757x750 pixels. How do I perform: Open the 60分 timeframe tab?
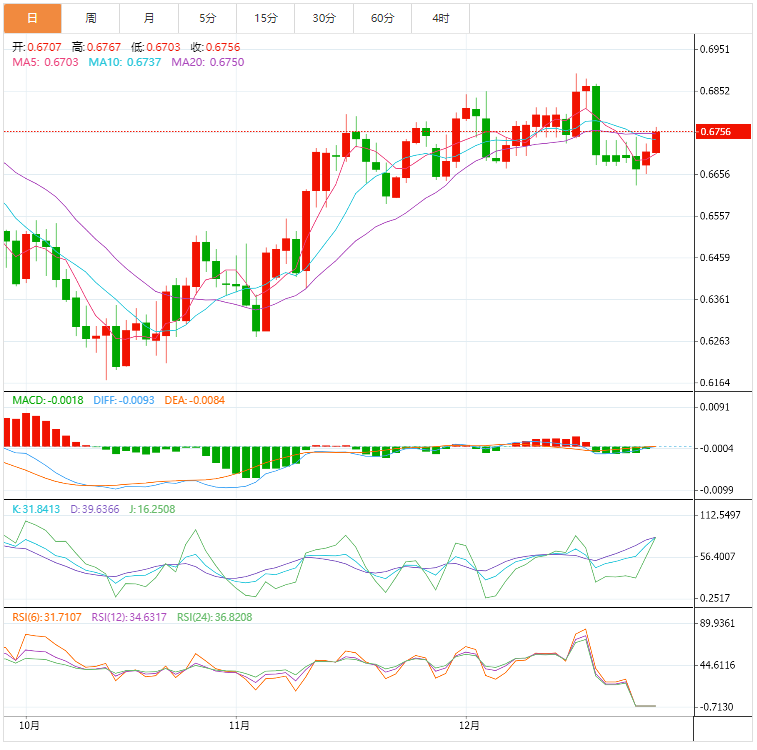tap(382, 18)
